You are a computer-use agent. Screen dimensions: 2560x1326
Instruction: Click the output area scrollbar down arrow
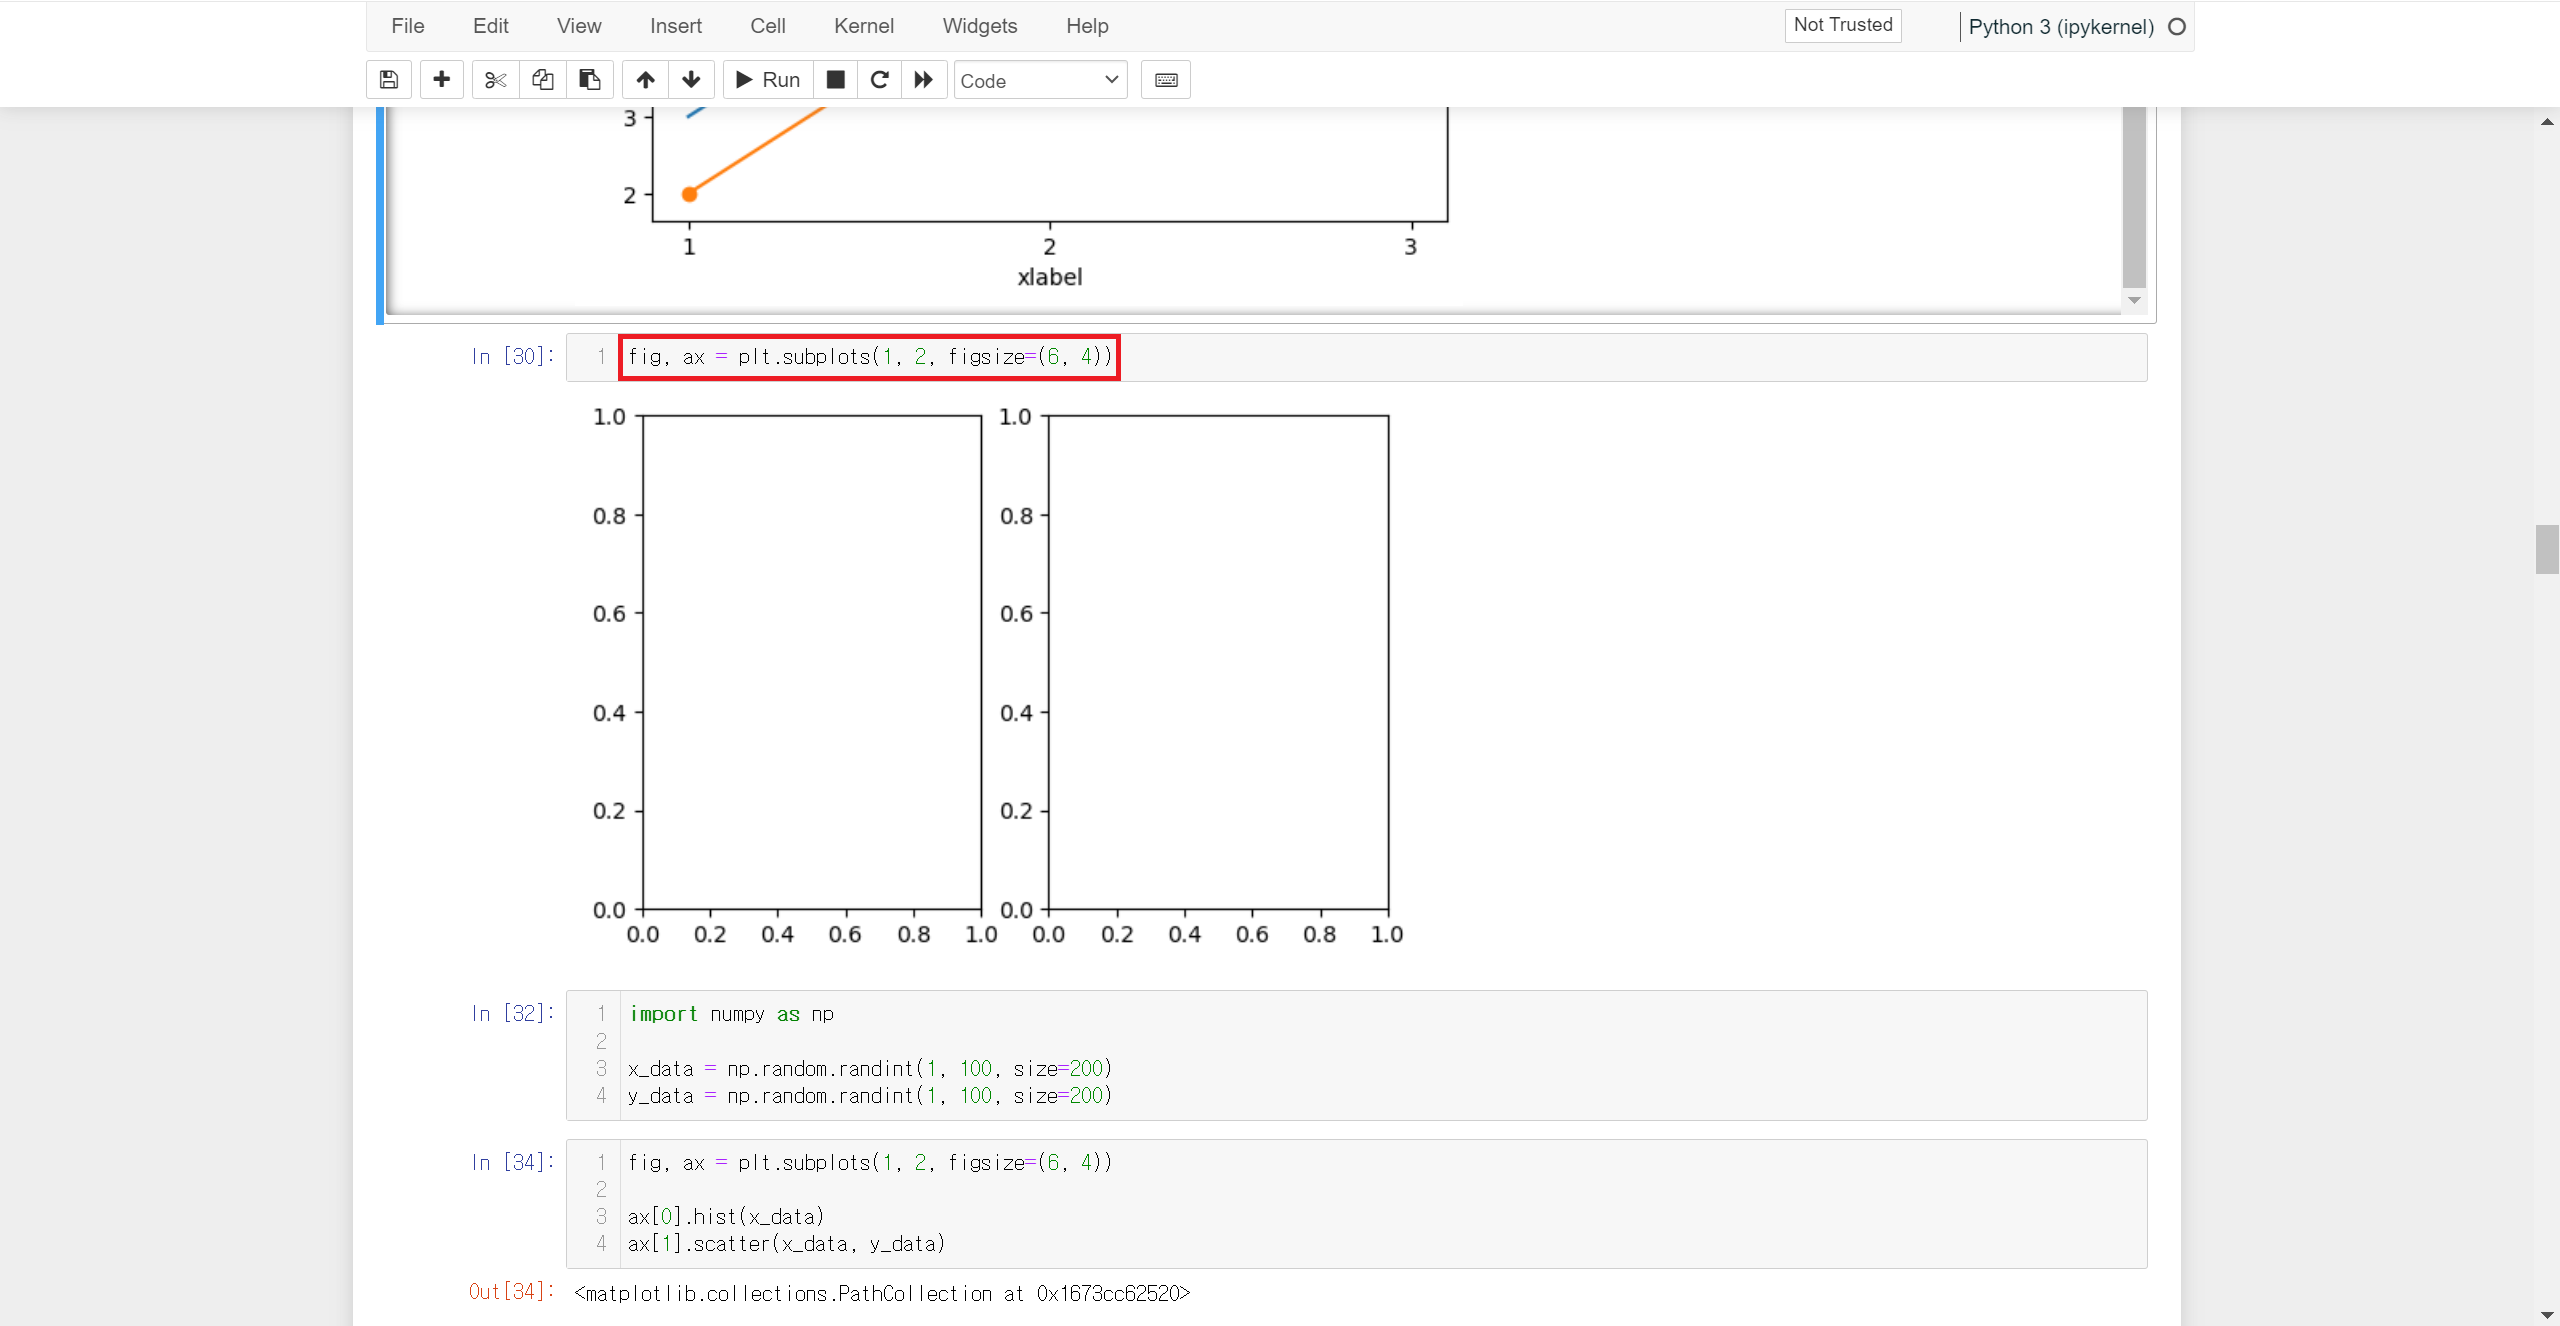(x=2134, y=301)
